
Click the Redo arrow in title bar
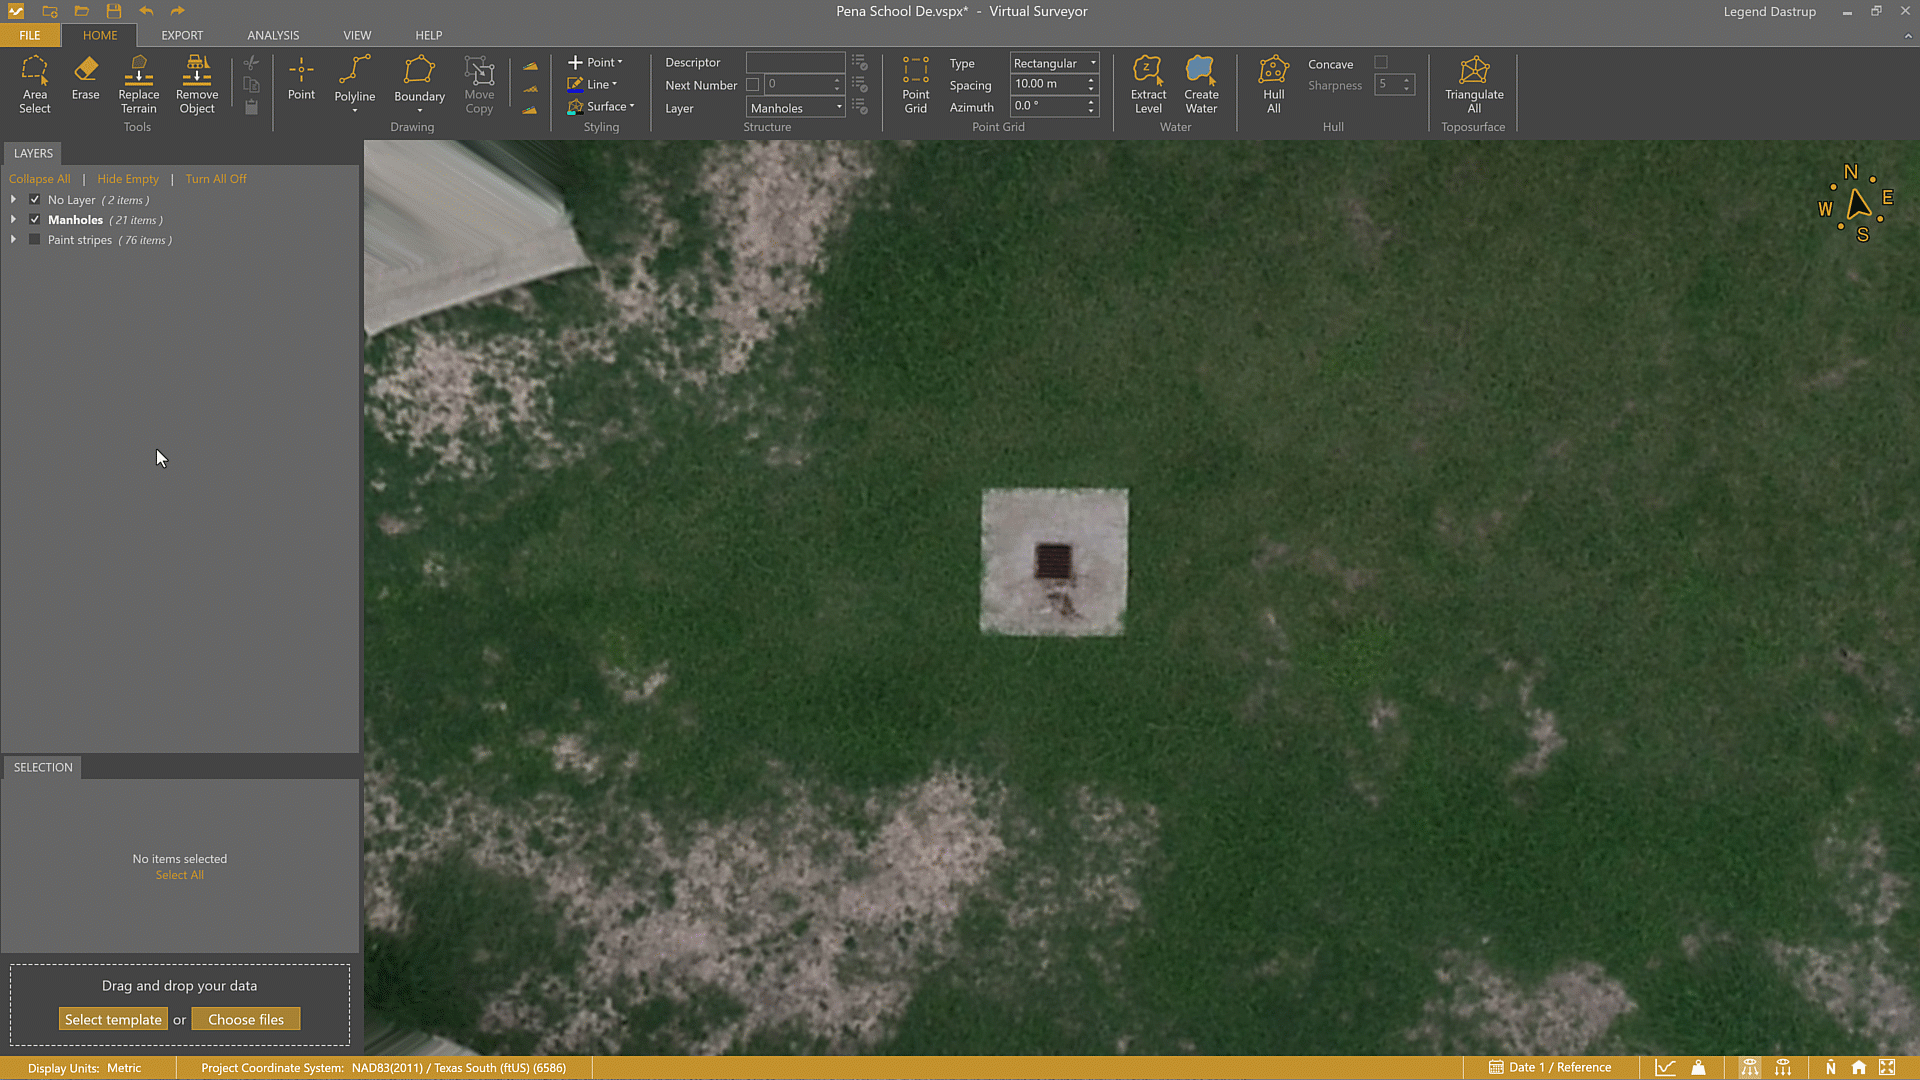[x=178, y=11]
